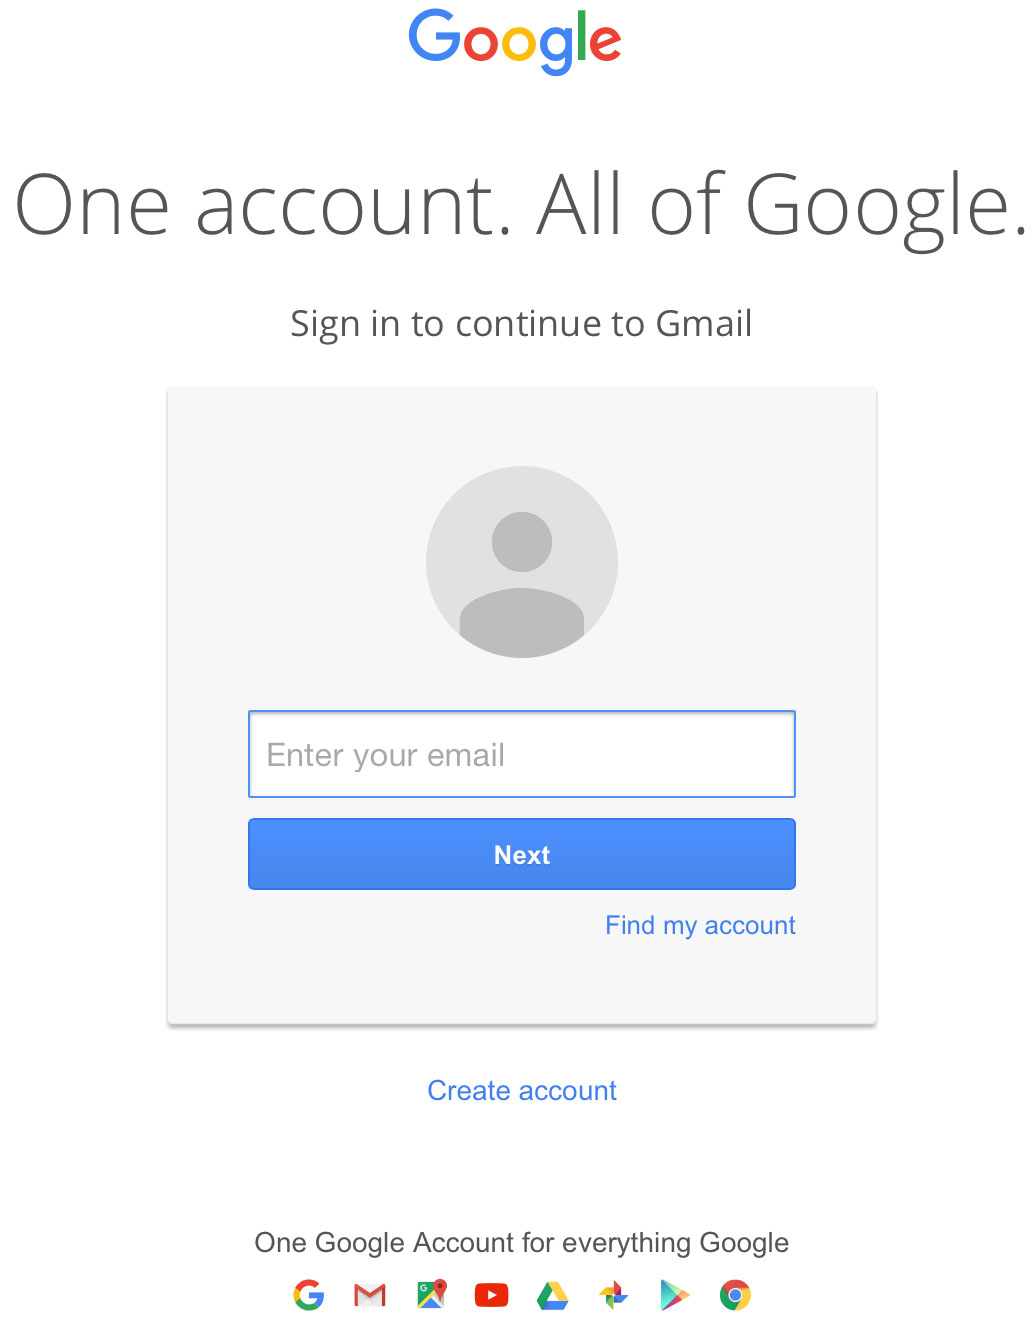
Task: Focus the 'Enter your email' field
Action: pyautogui.click(x=522, y=754)
